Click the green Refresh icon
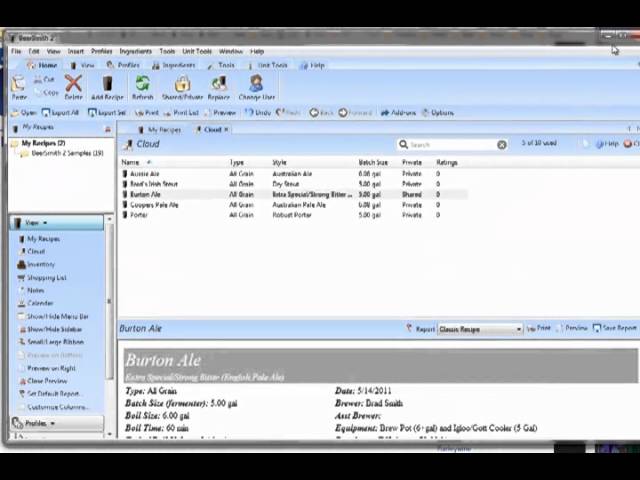 point(142,87)
